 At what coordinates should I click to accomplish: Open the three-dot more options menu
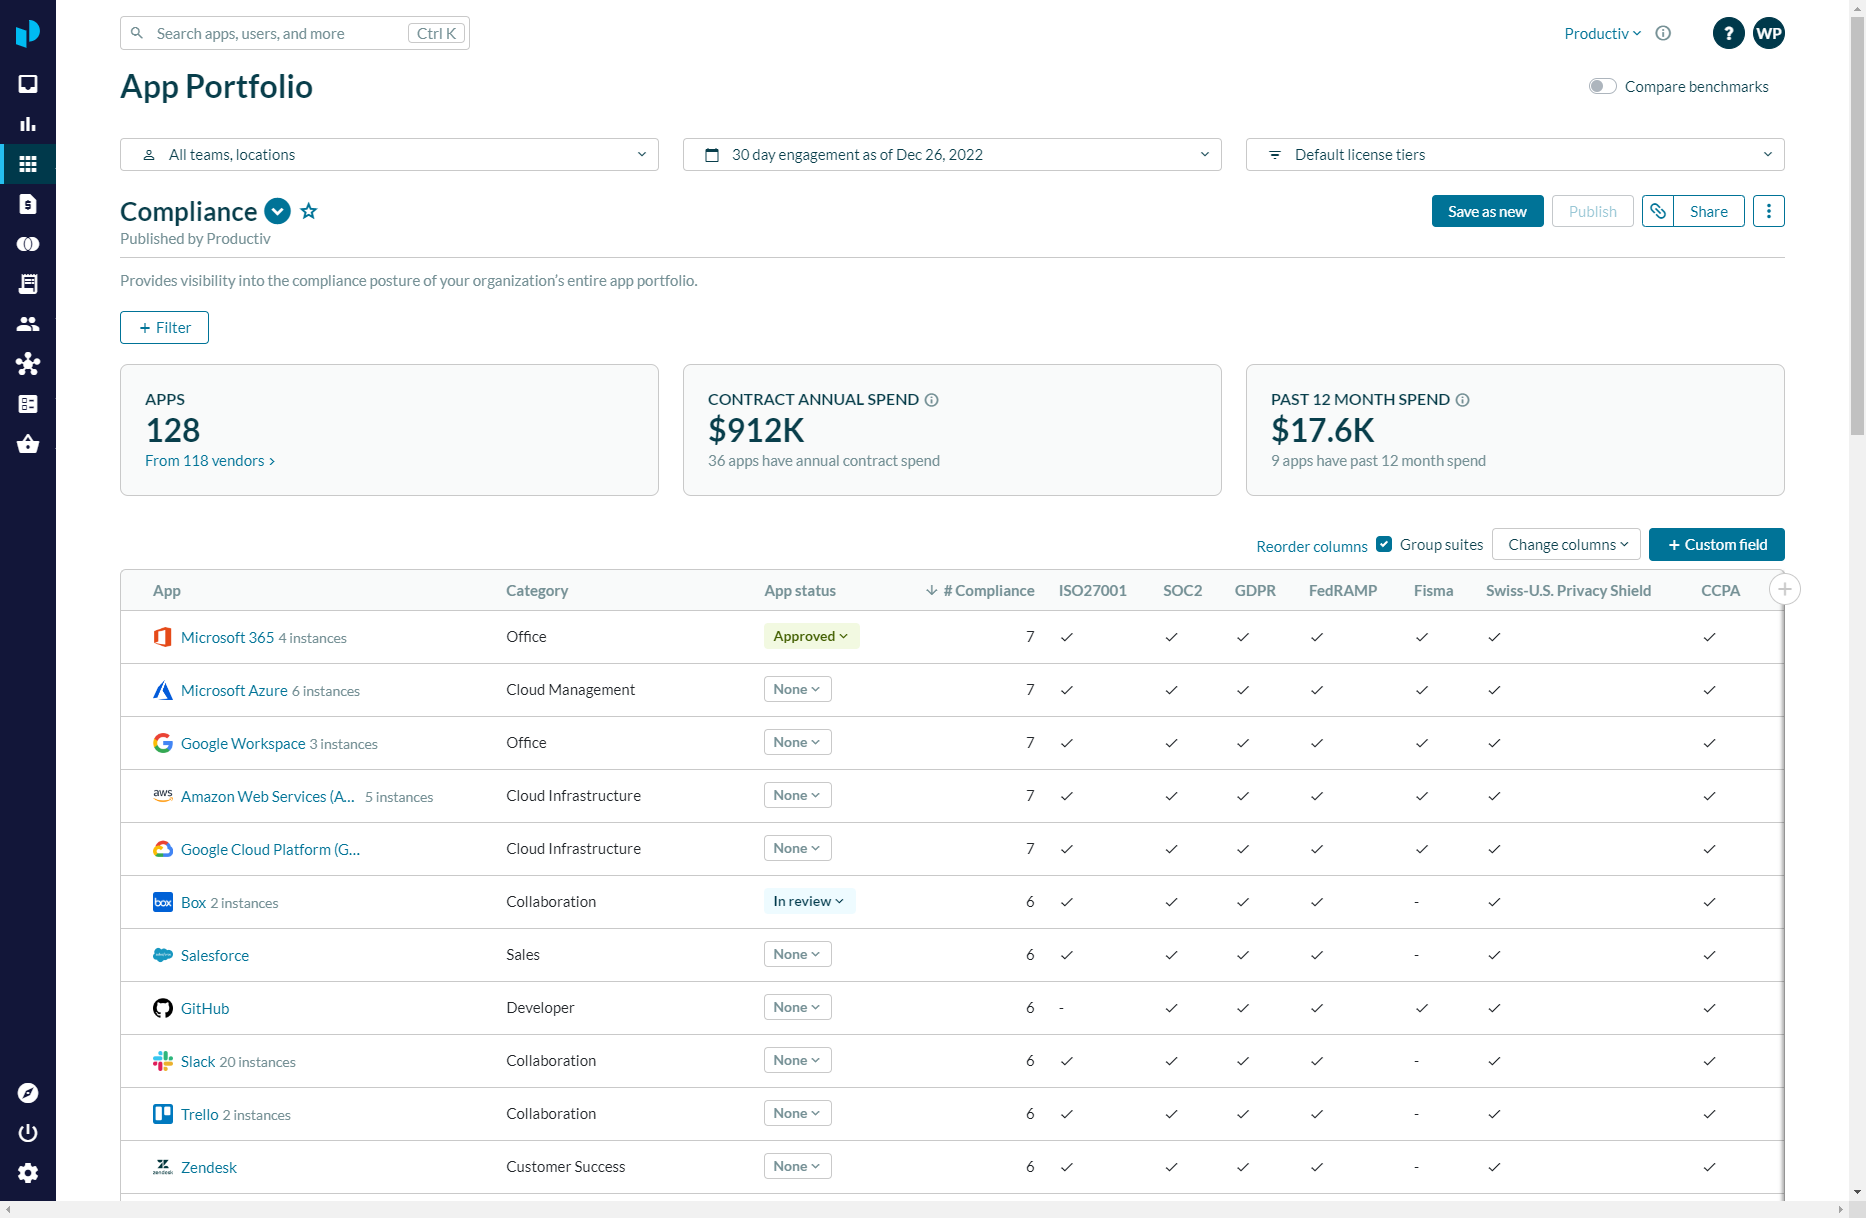click(1768, 211)
